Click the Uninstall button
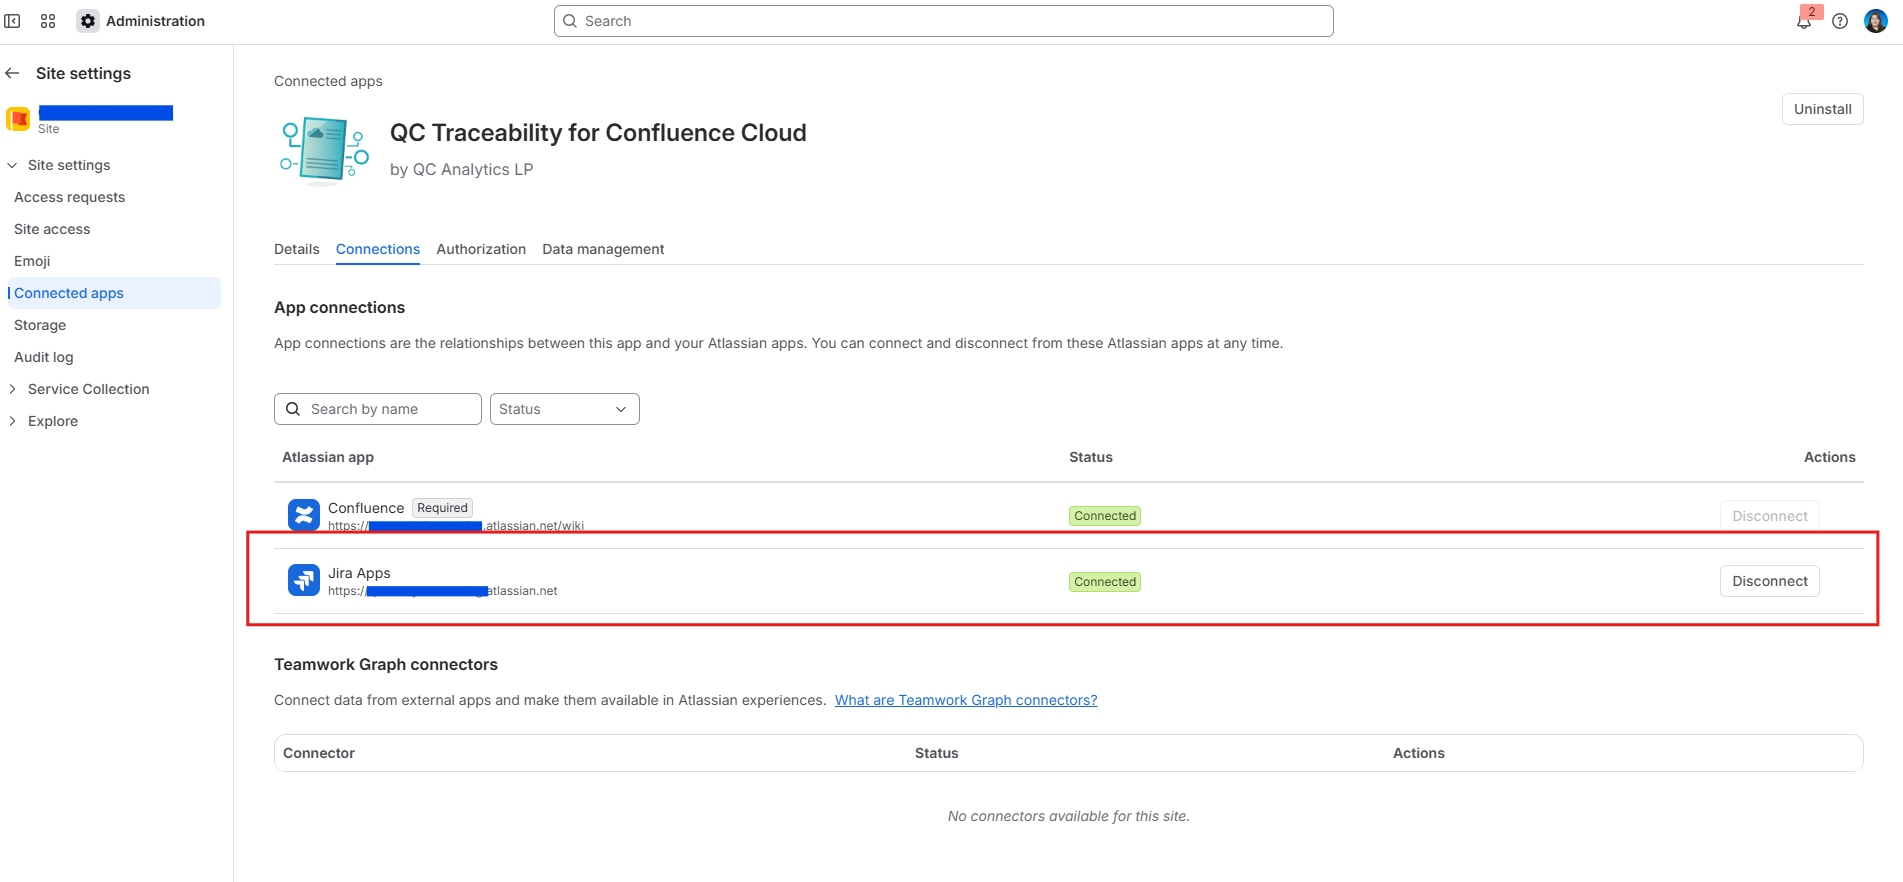The image size is (1903, 882). coord(1822,109)
